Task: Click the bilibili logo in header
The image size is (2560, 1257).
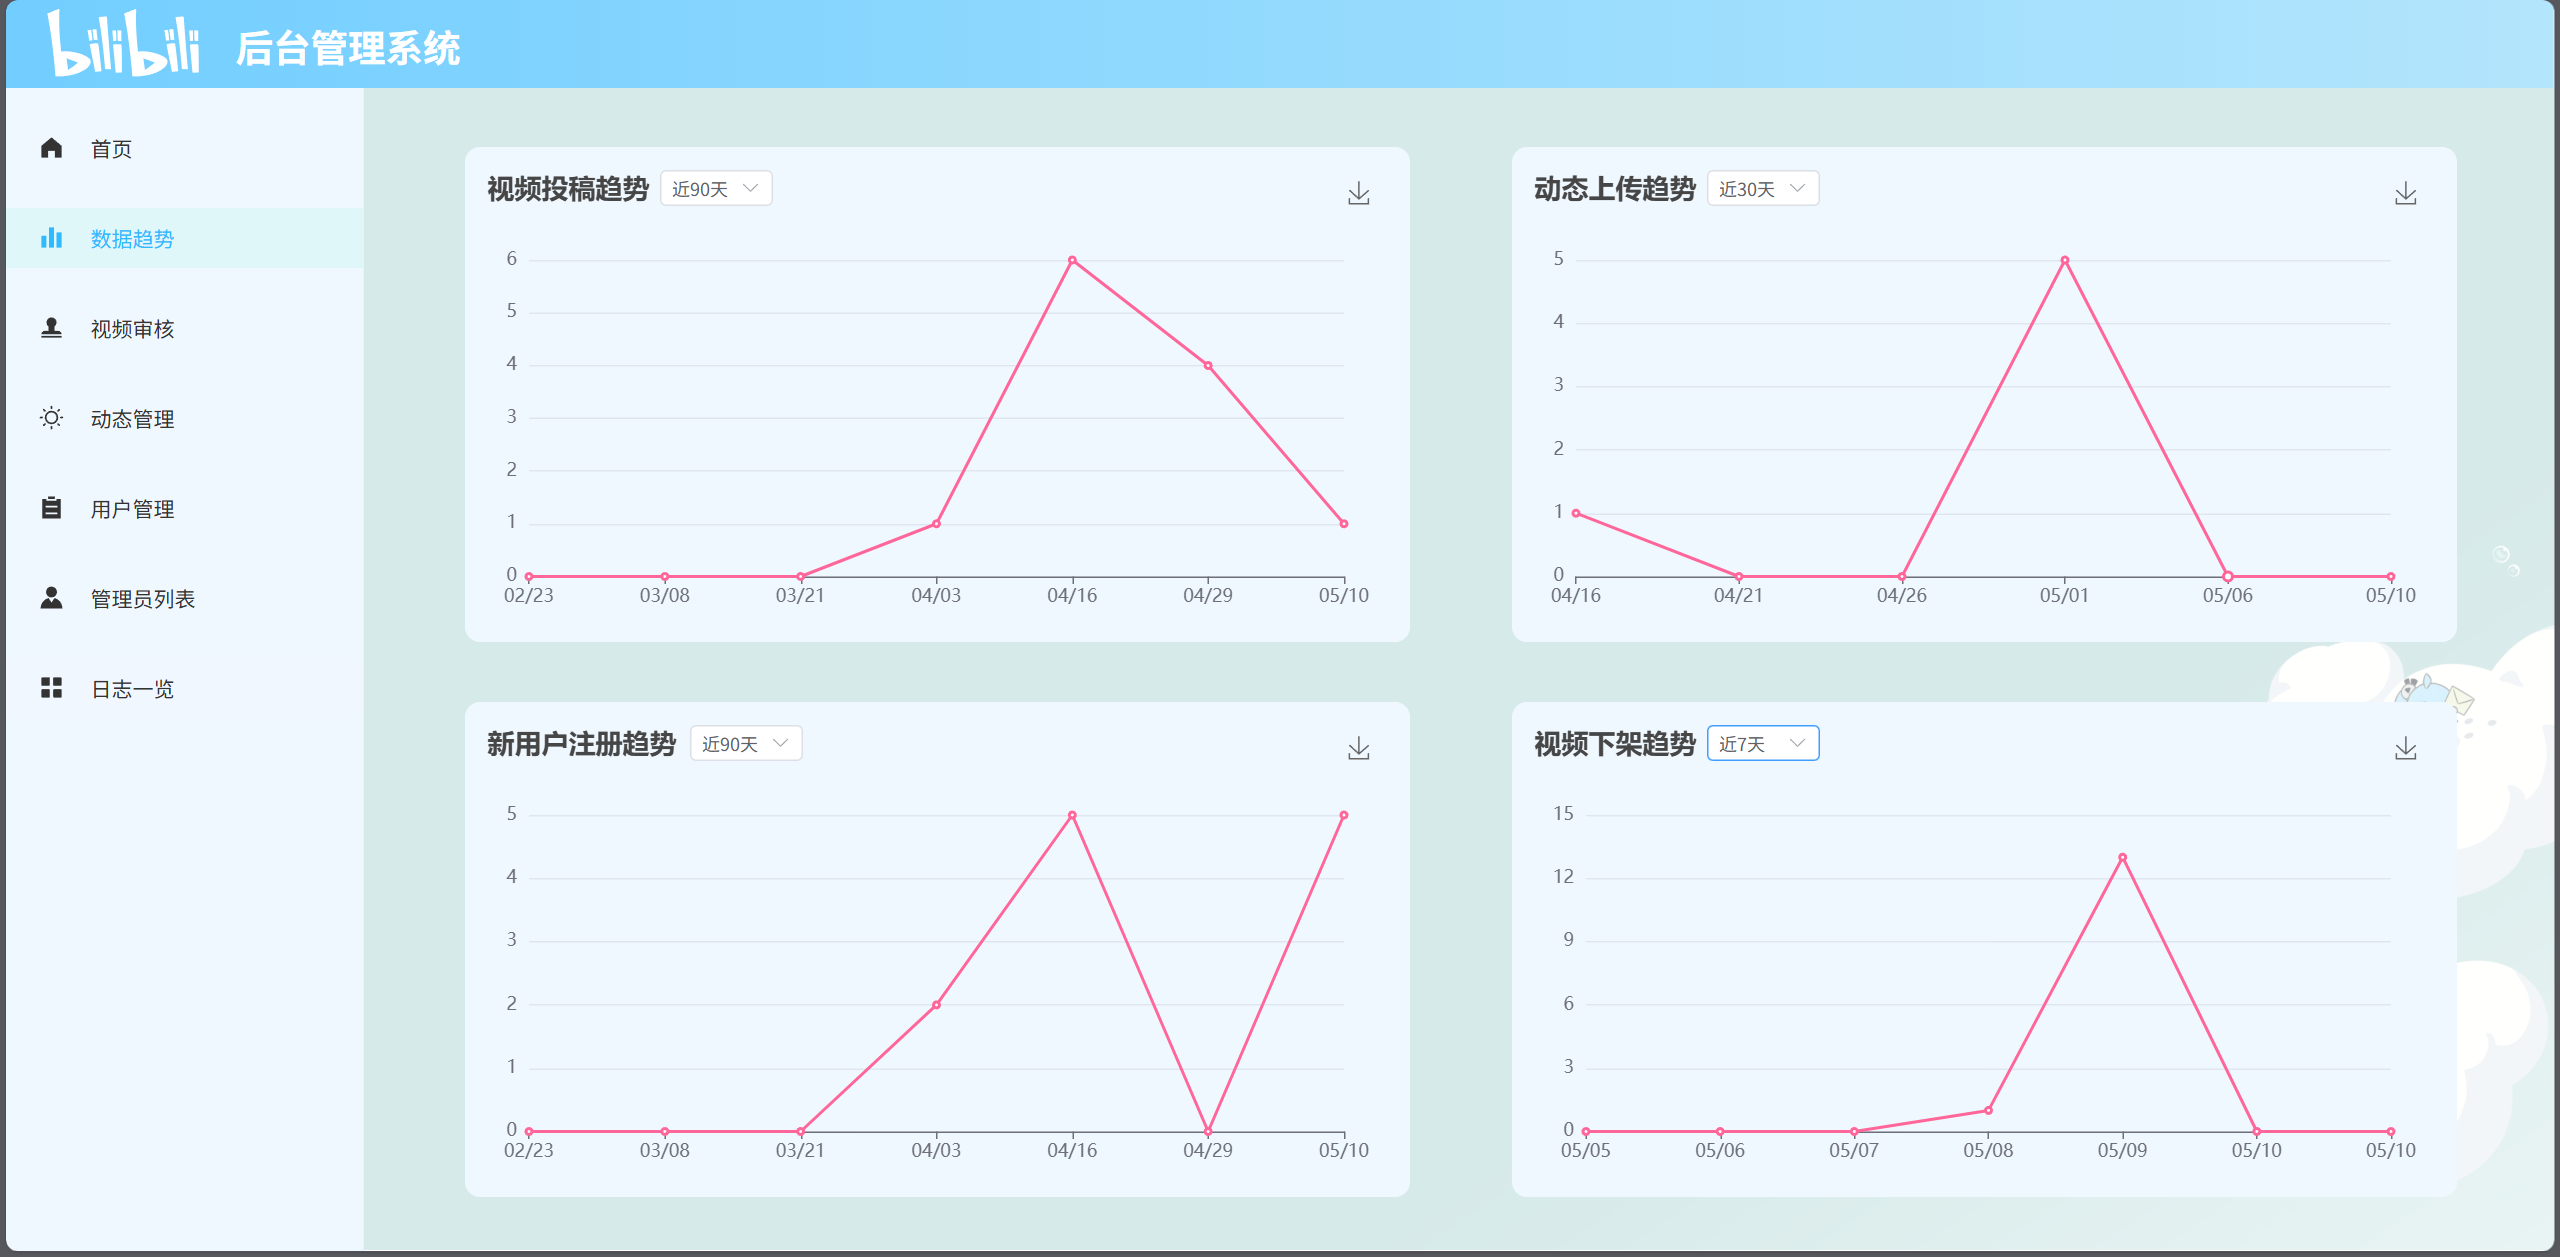Action: 124,45
